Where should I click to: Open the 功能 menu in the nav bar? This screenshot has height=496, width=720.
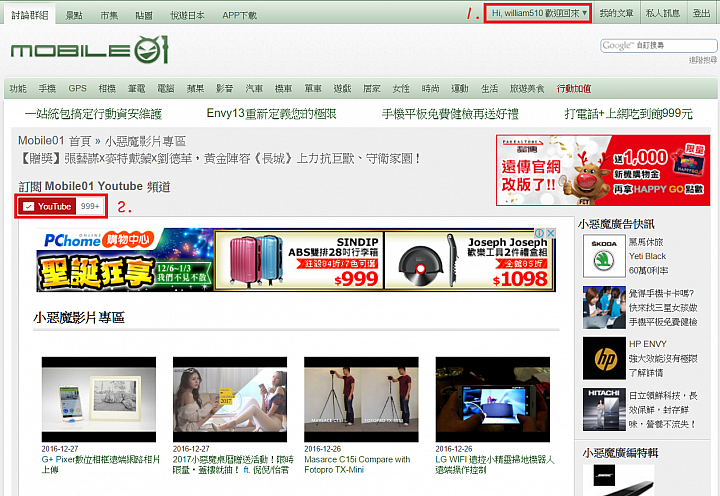pos(18,88)
